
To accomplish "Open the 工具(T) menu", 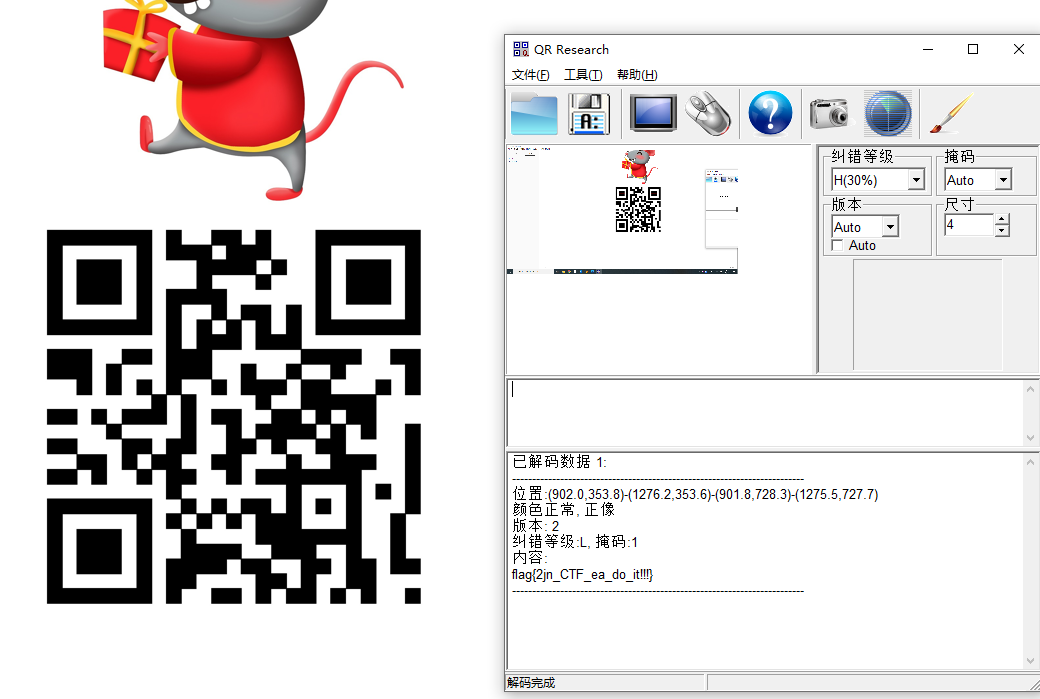I will click(x=583, y=75).
